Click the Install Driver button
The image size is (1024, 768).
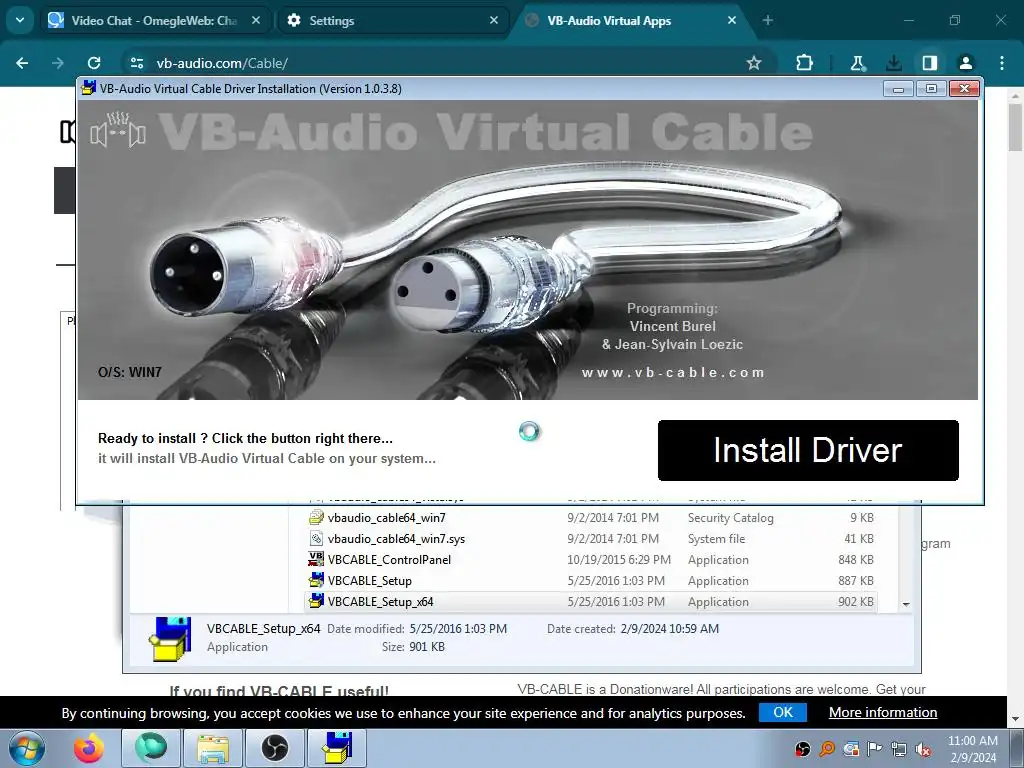[x=808, y=451]
